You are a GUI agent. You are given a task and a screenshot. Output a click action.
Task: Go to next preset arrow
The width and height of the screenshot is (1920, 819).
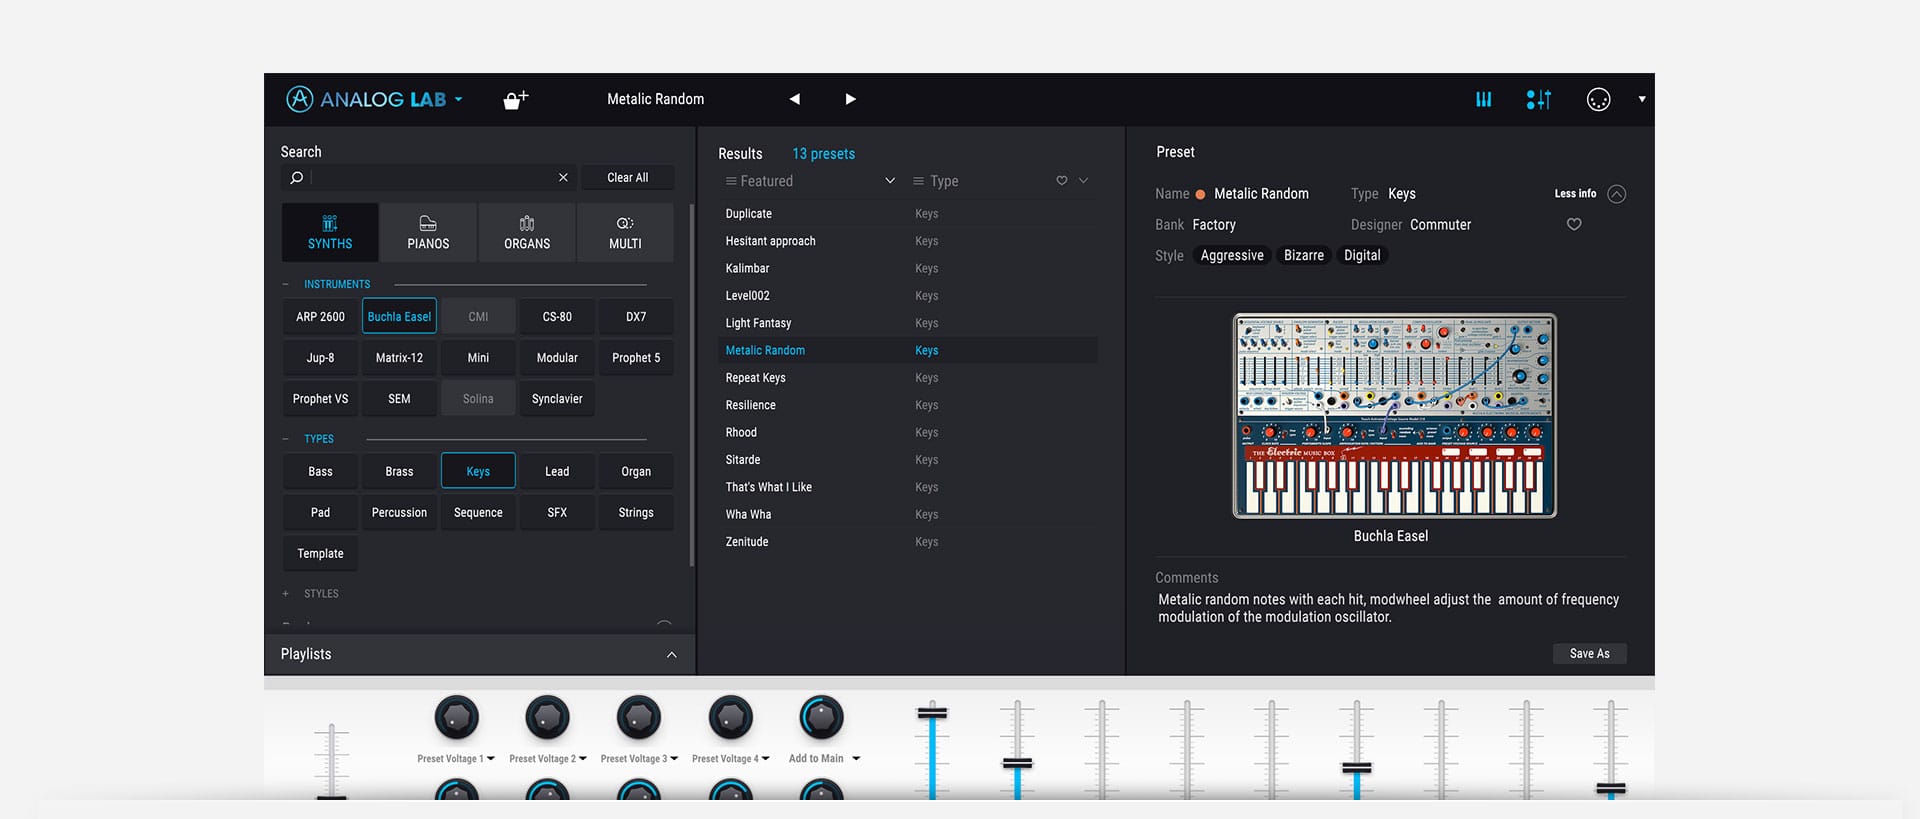(850, 99)
